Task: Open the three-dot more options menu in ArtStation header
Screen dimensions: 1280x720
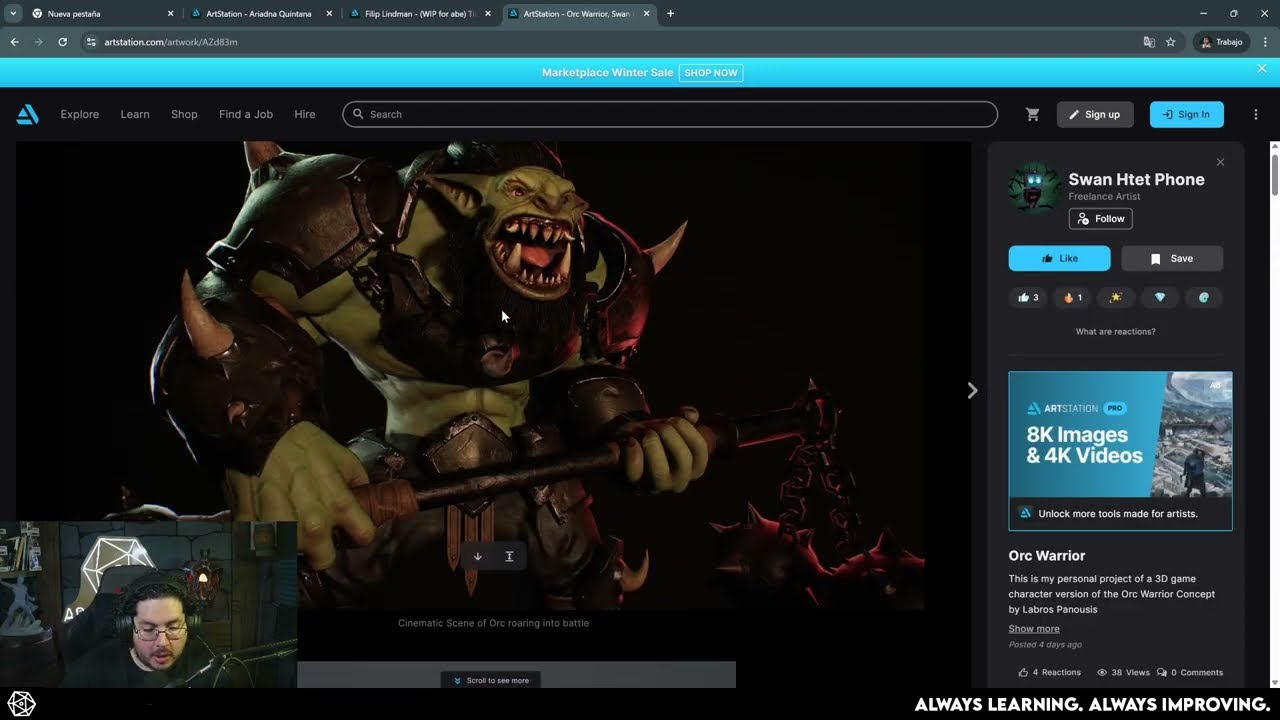Action: pos(1256,114)
